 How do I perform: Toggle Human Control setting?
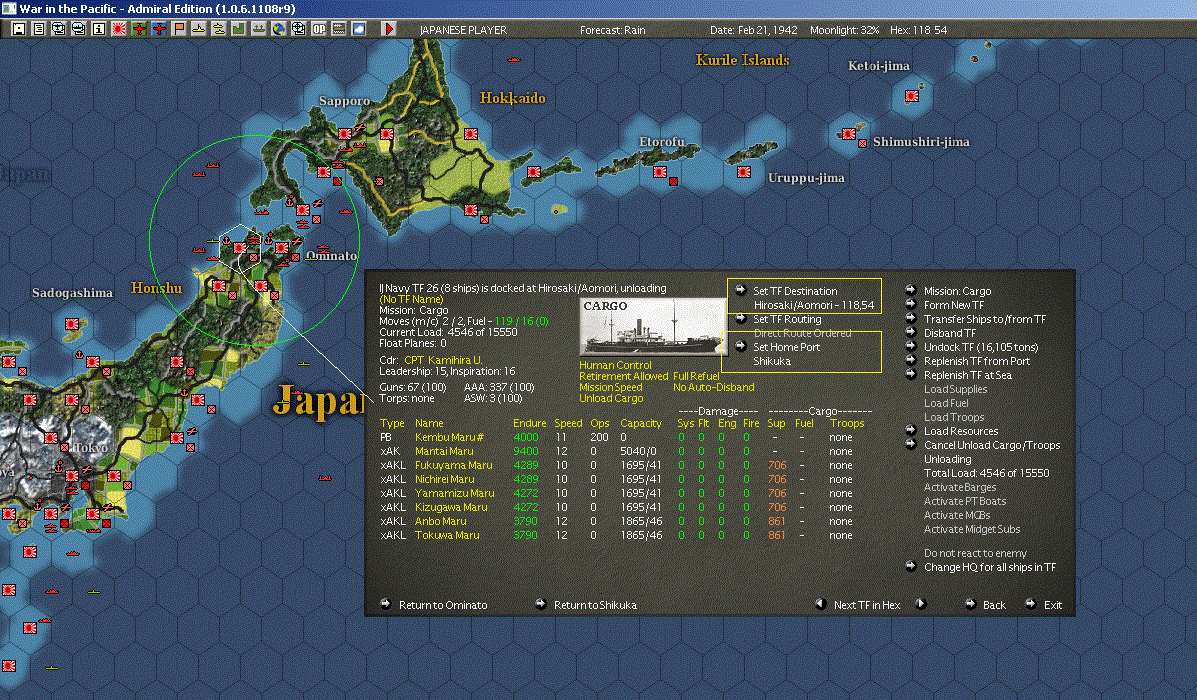615,366
